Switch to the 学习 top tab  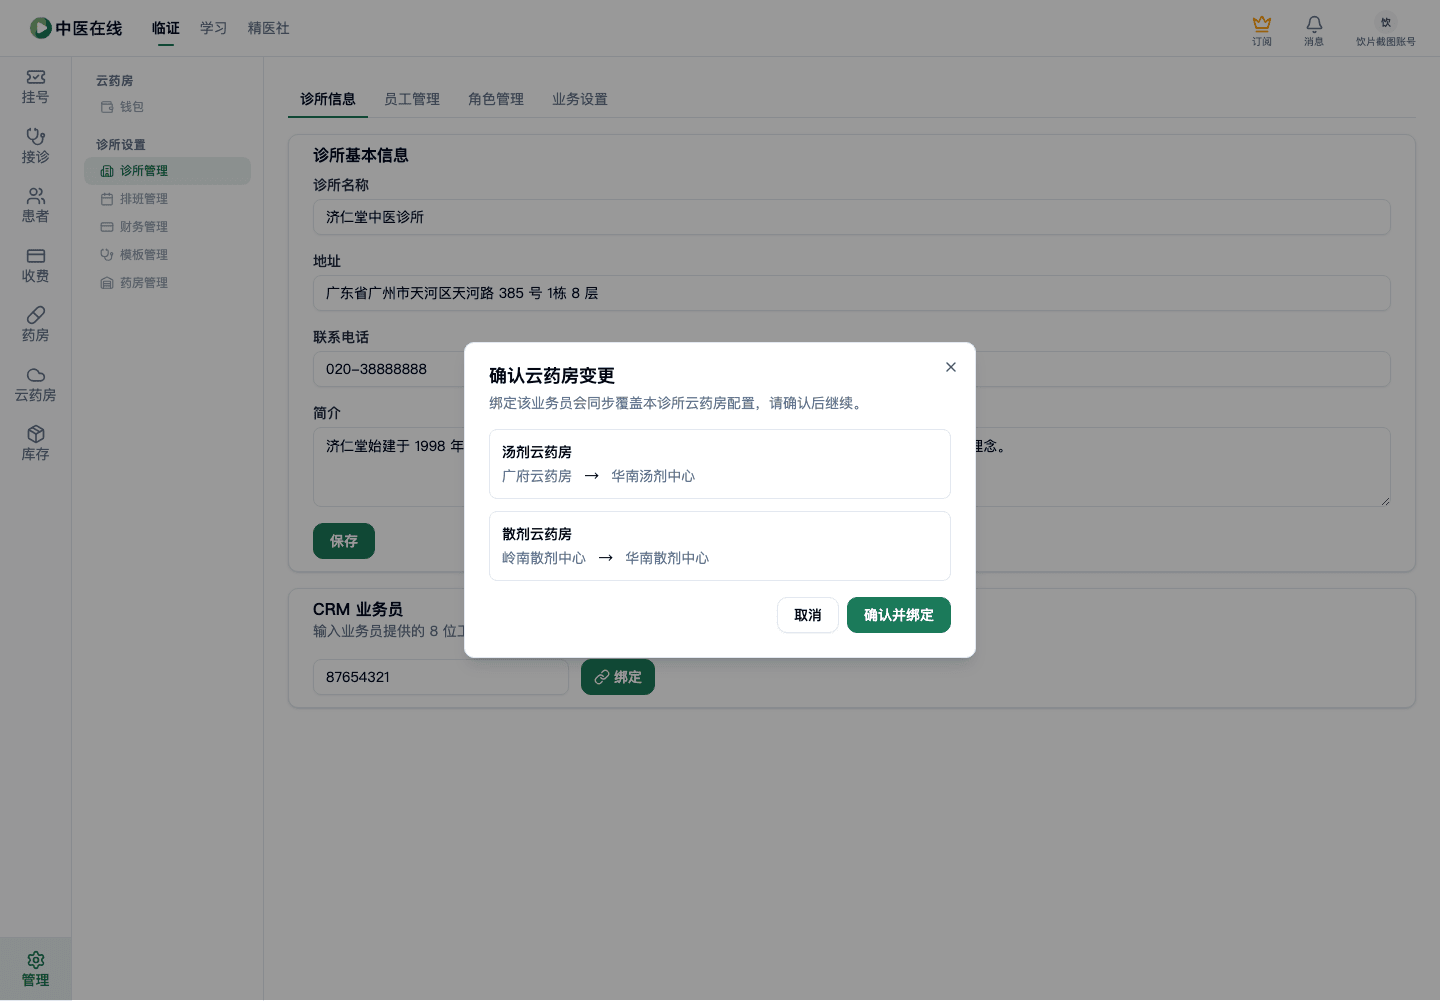214,28
